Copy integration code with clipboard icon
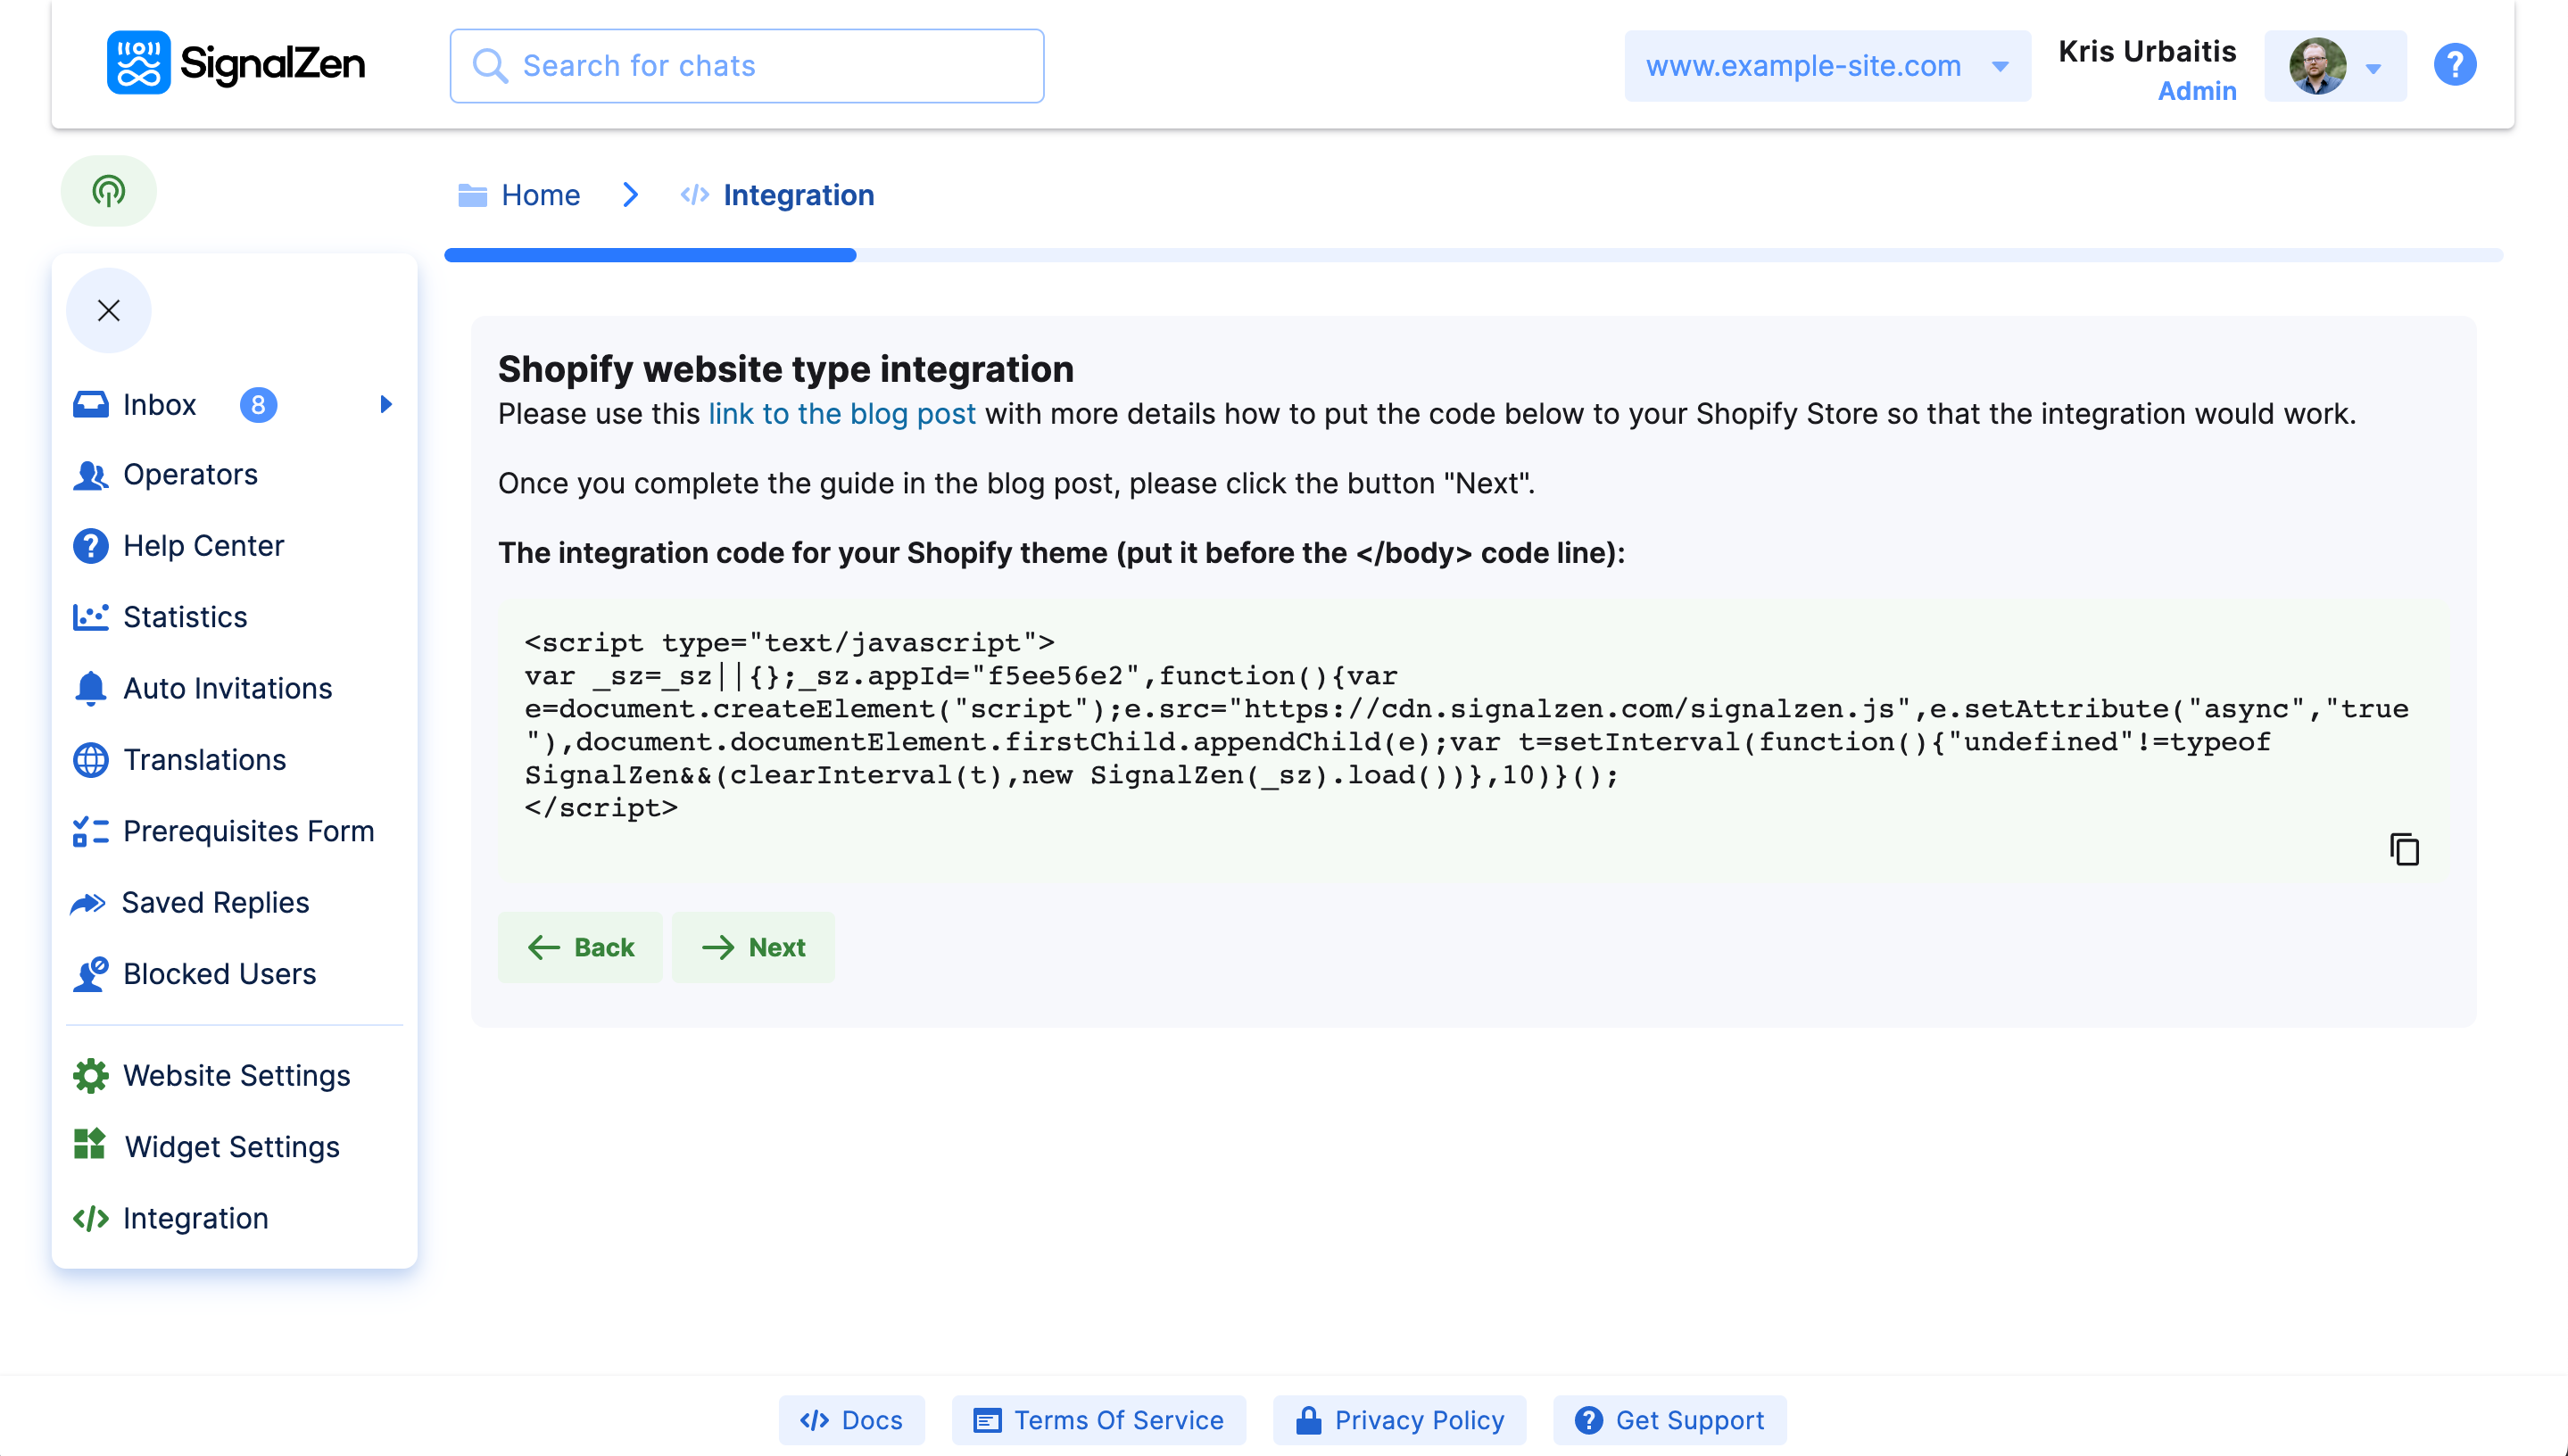This screenshot has height=1456, width=2568. point(2403,849)
